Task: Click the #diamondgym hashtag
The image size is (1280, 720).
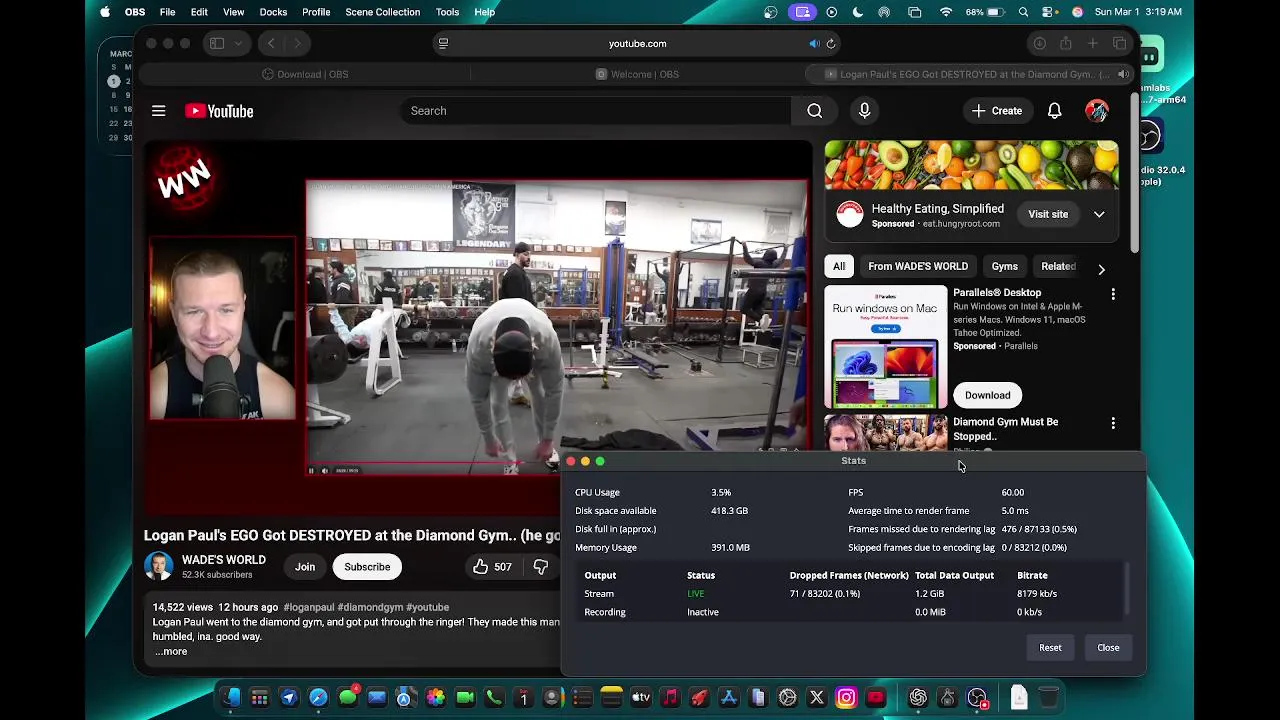Action: [370, 607]
